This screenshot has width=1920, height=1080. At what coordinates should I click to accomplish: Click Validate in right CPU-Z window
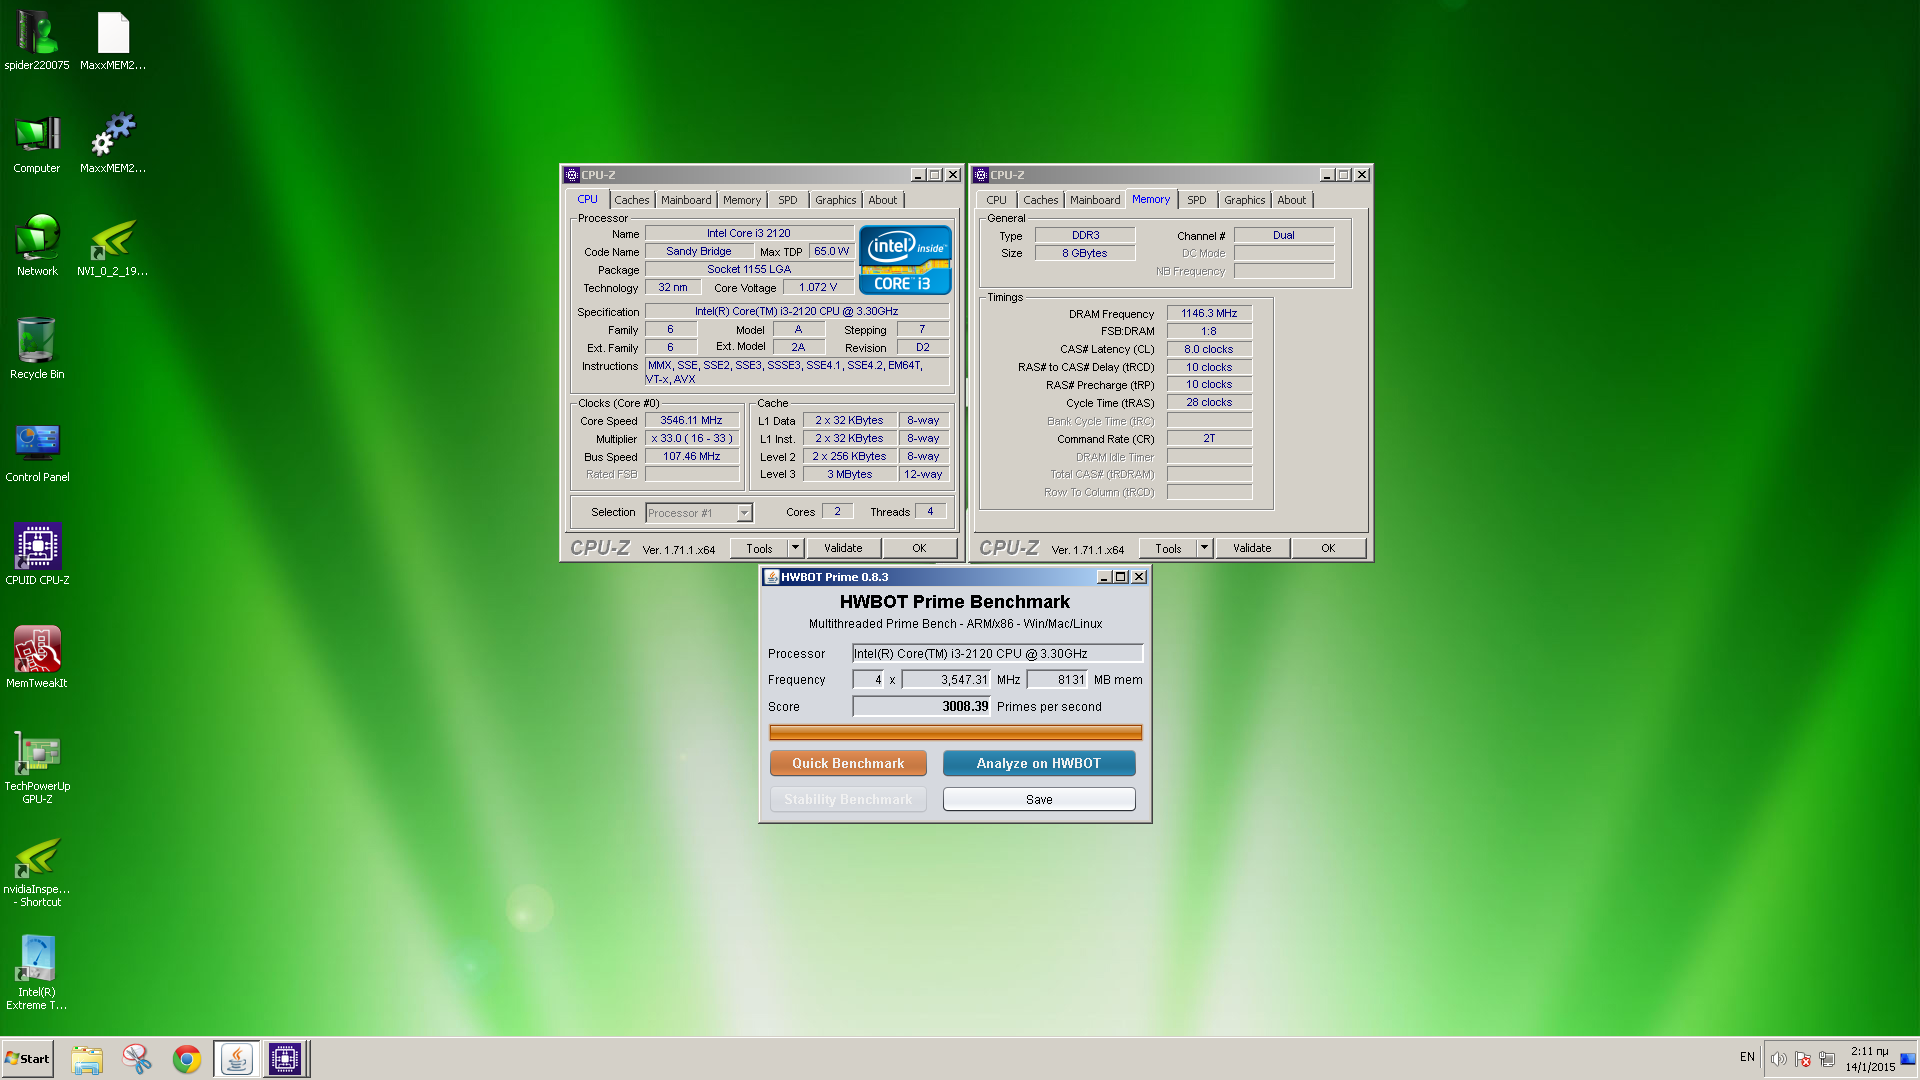[1252, 548]
